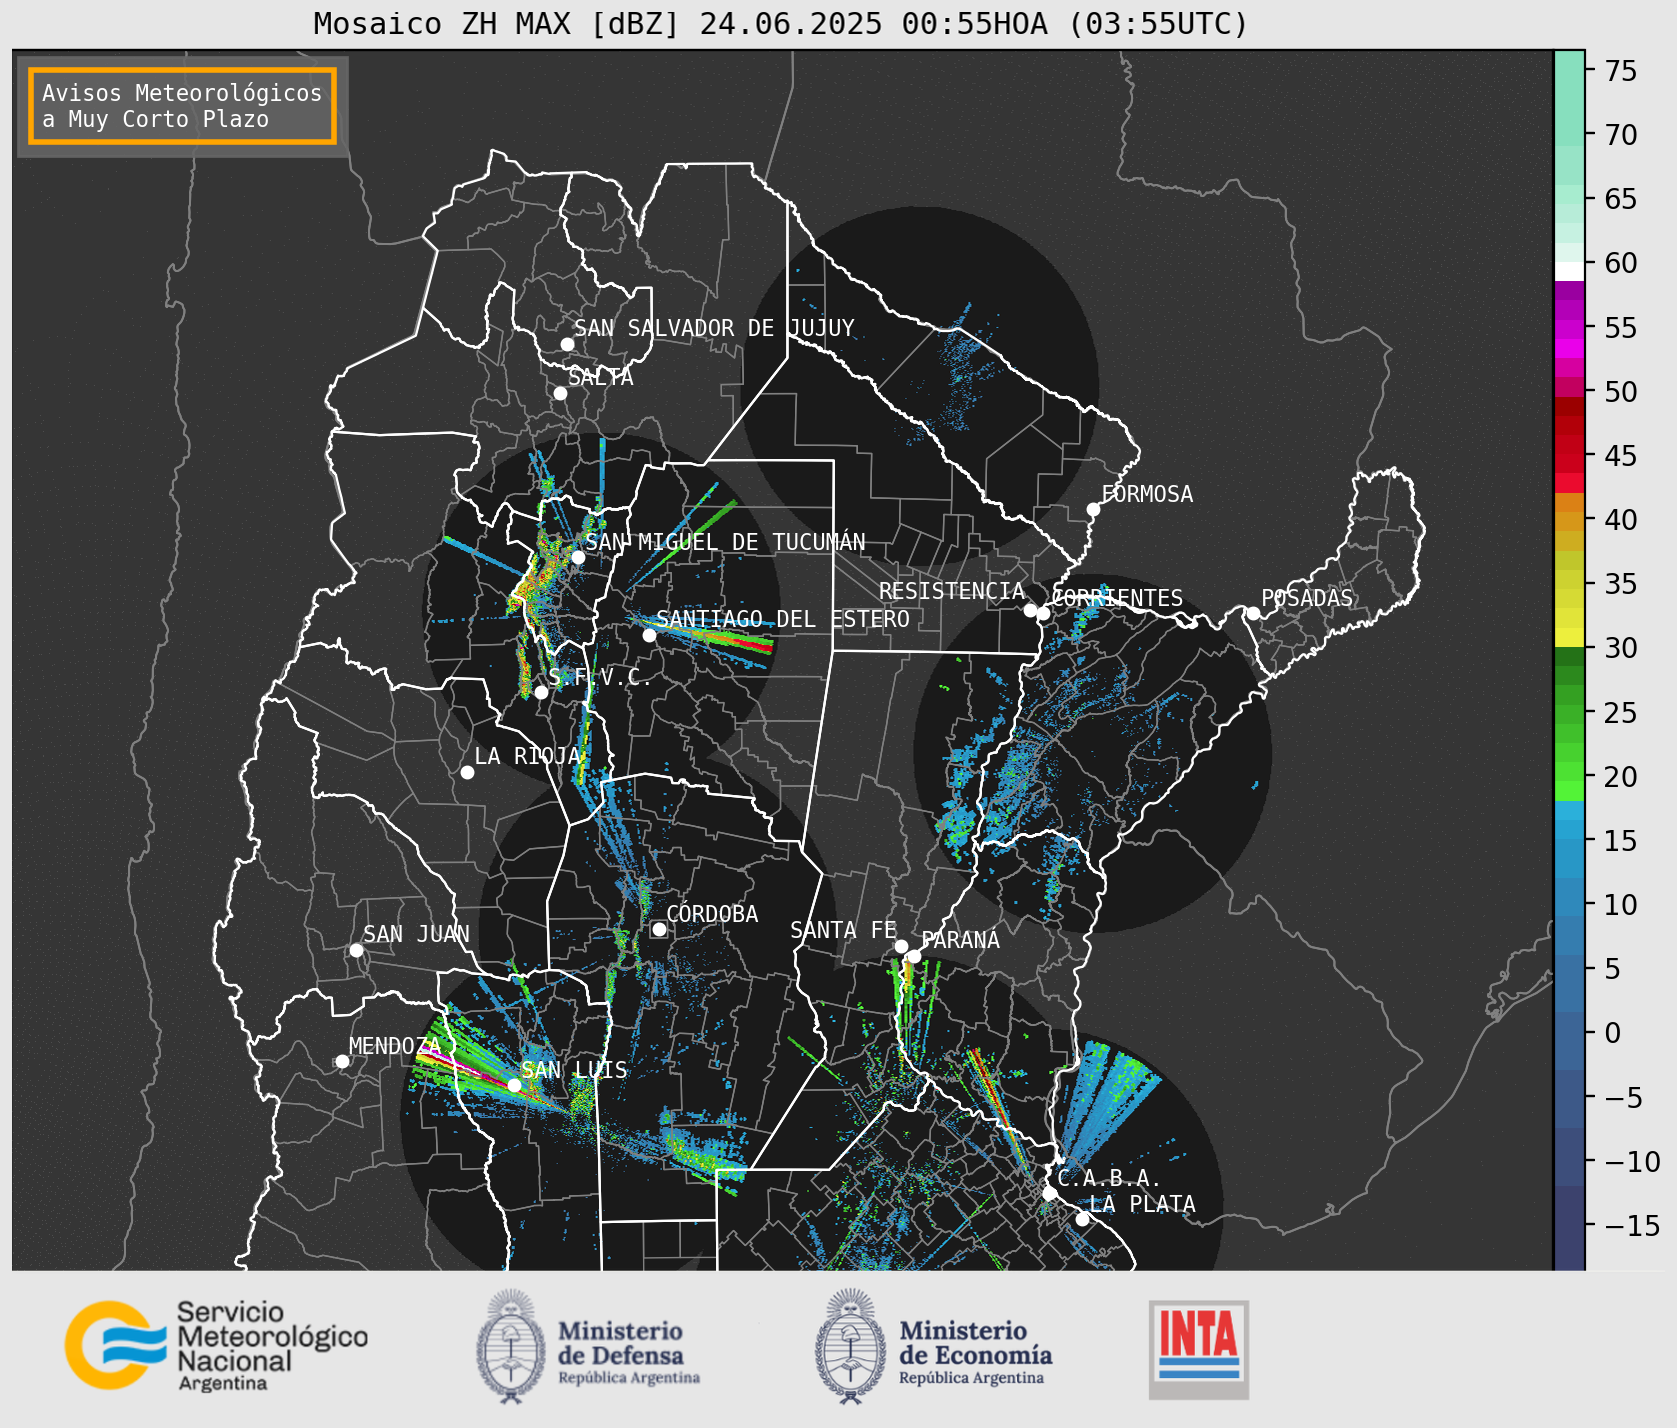This screenshot has width=1677, height=1428.
Task: Click the SANTIAGO DEL ESTERO label
Action: pyautogui.click(x=783, y=619)
